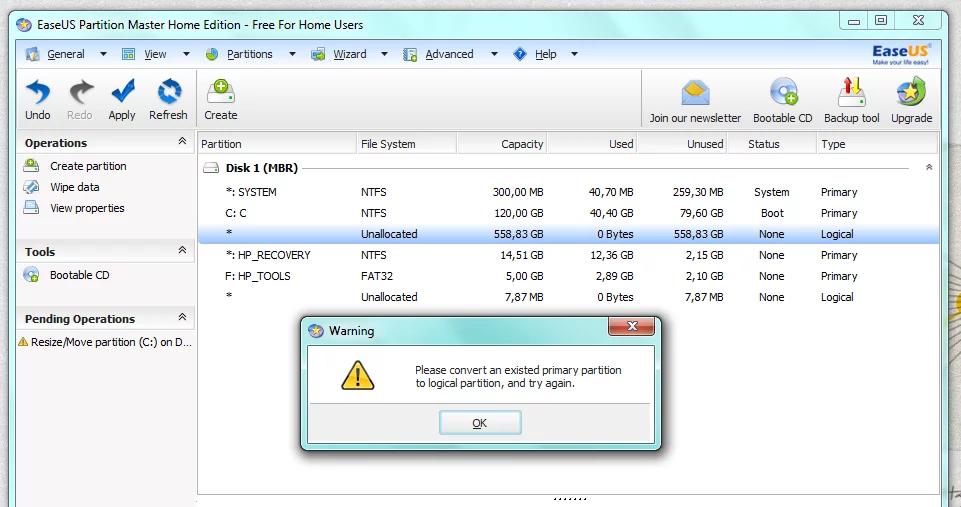The width and height of the screenshot is (961, 507).
Task: Click the Create partition sidebar icon
Action: 31,166
